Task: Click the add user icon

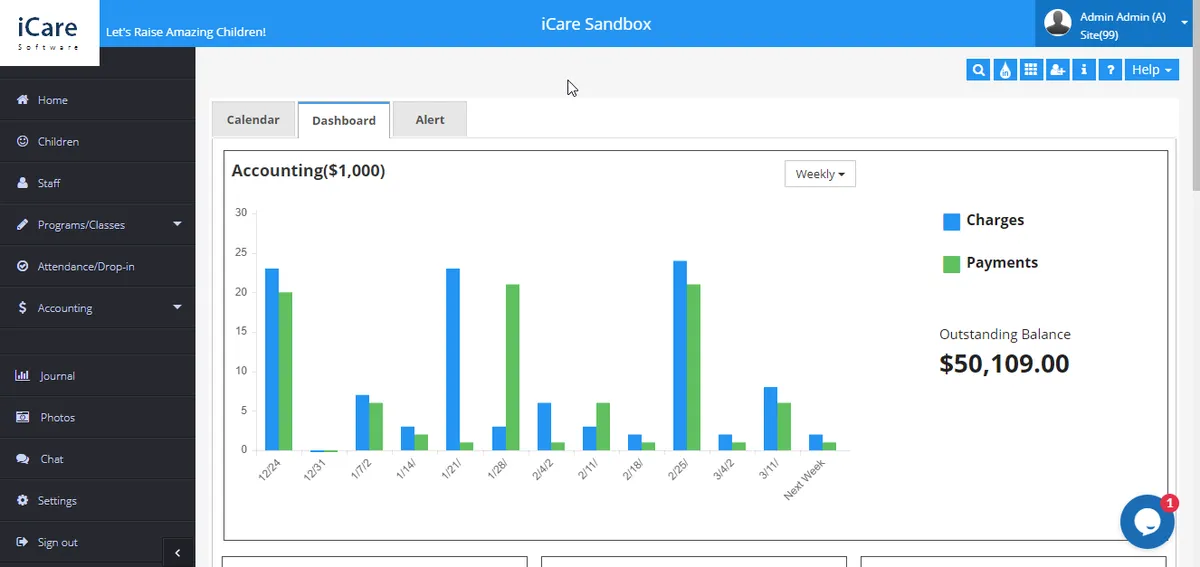Action: click(1058, 70)
